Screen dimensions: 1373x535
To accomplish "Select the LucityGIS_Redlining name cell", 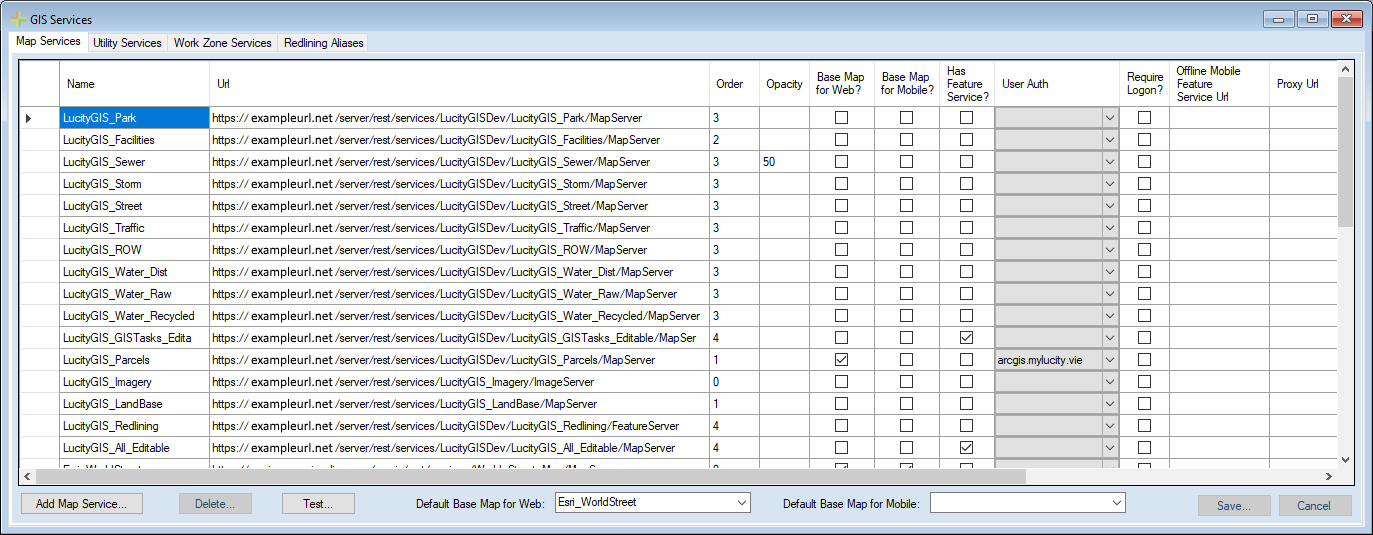I will coord(134,426).
